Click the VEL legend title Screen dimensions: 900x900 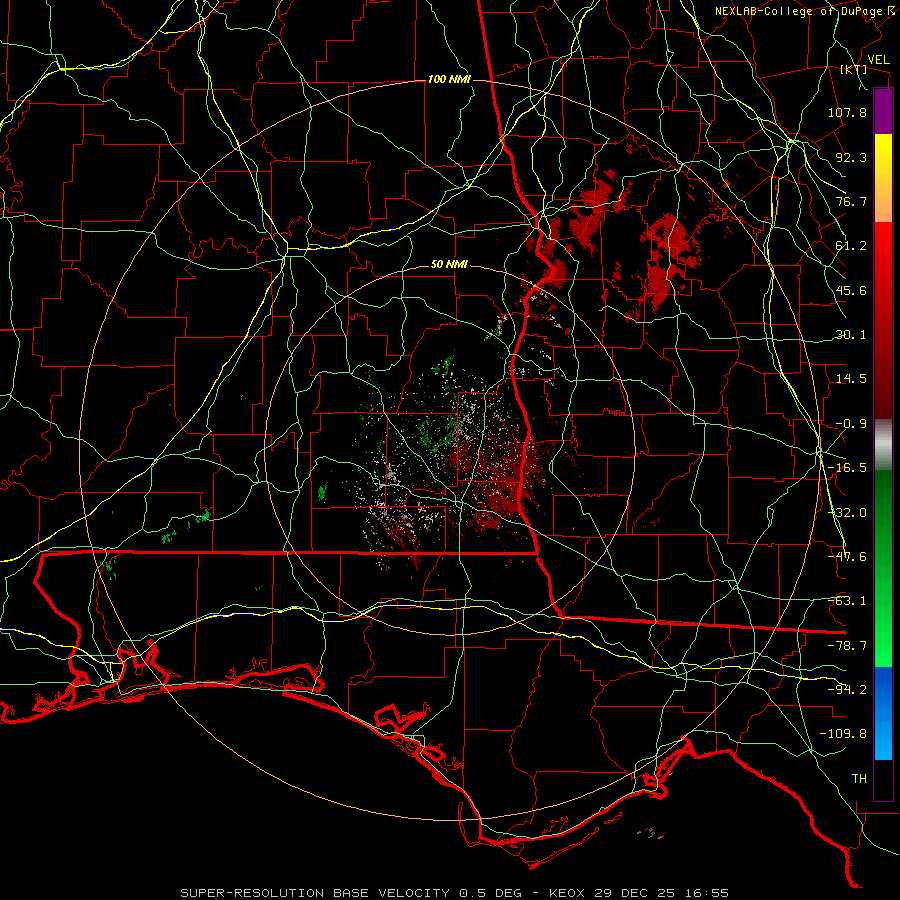pyautogui.click(x=878, y=60)
